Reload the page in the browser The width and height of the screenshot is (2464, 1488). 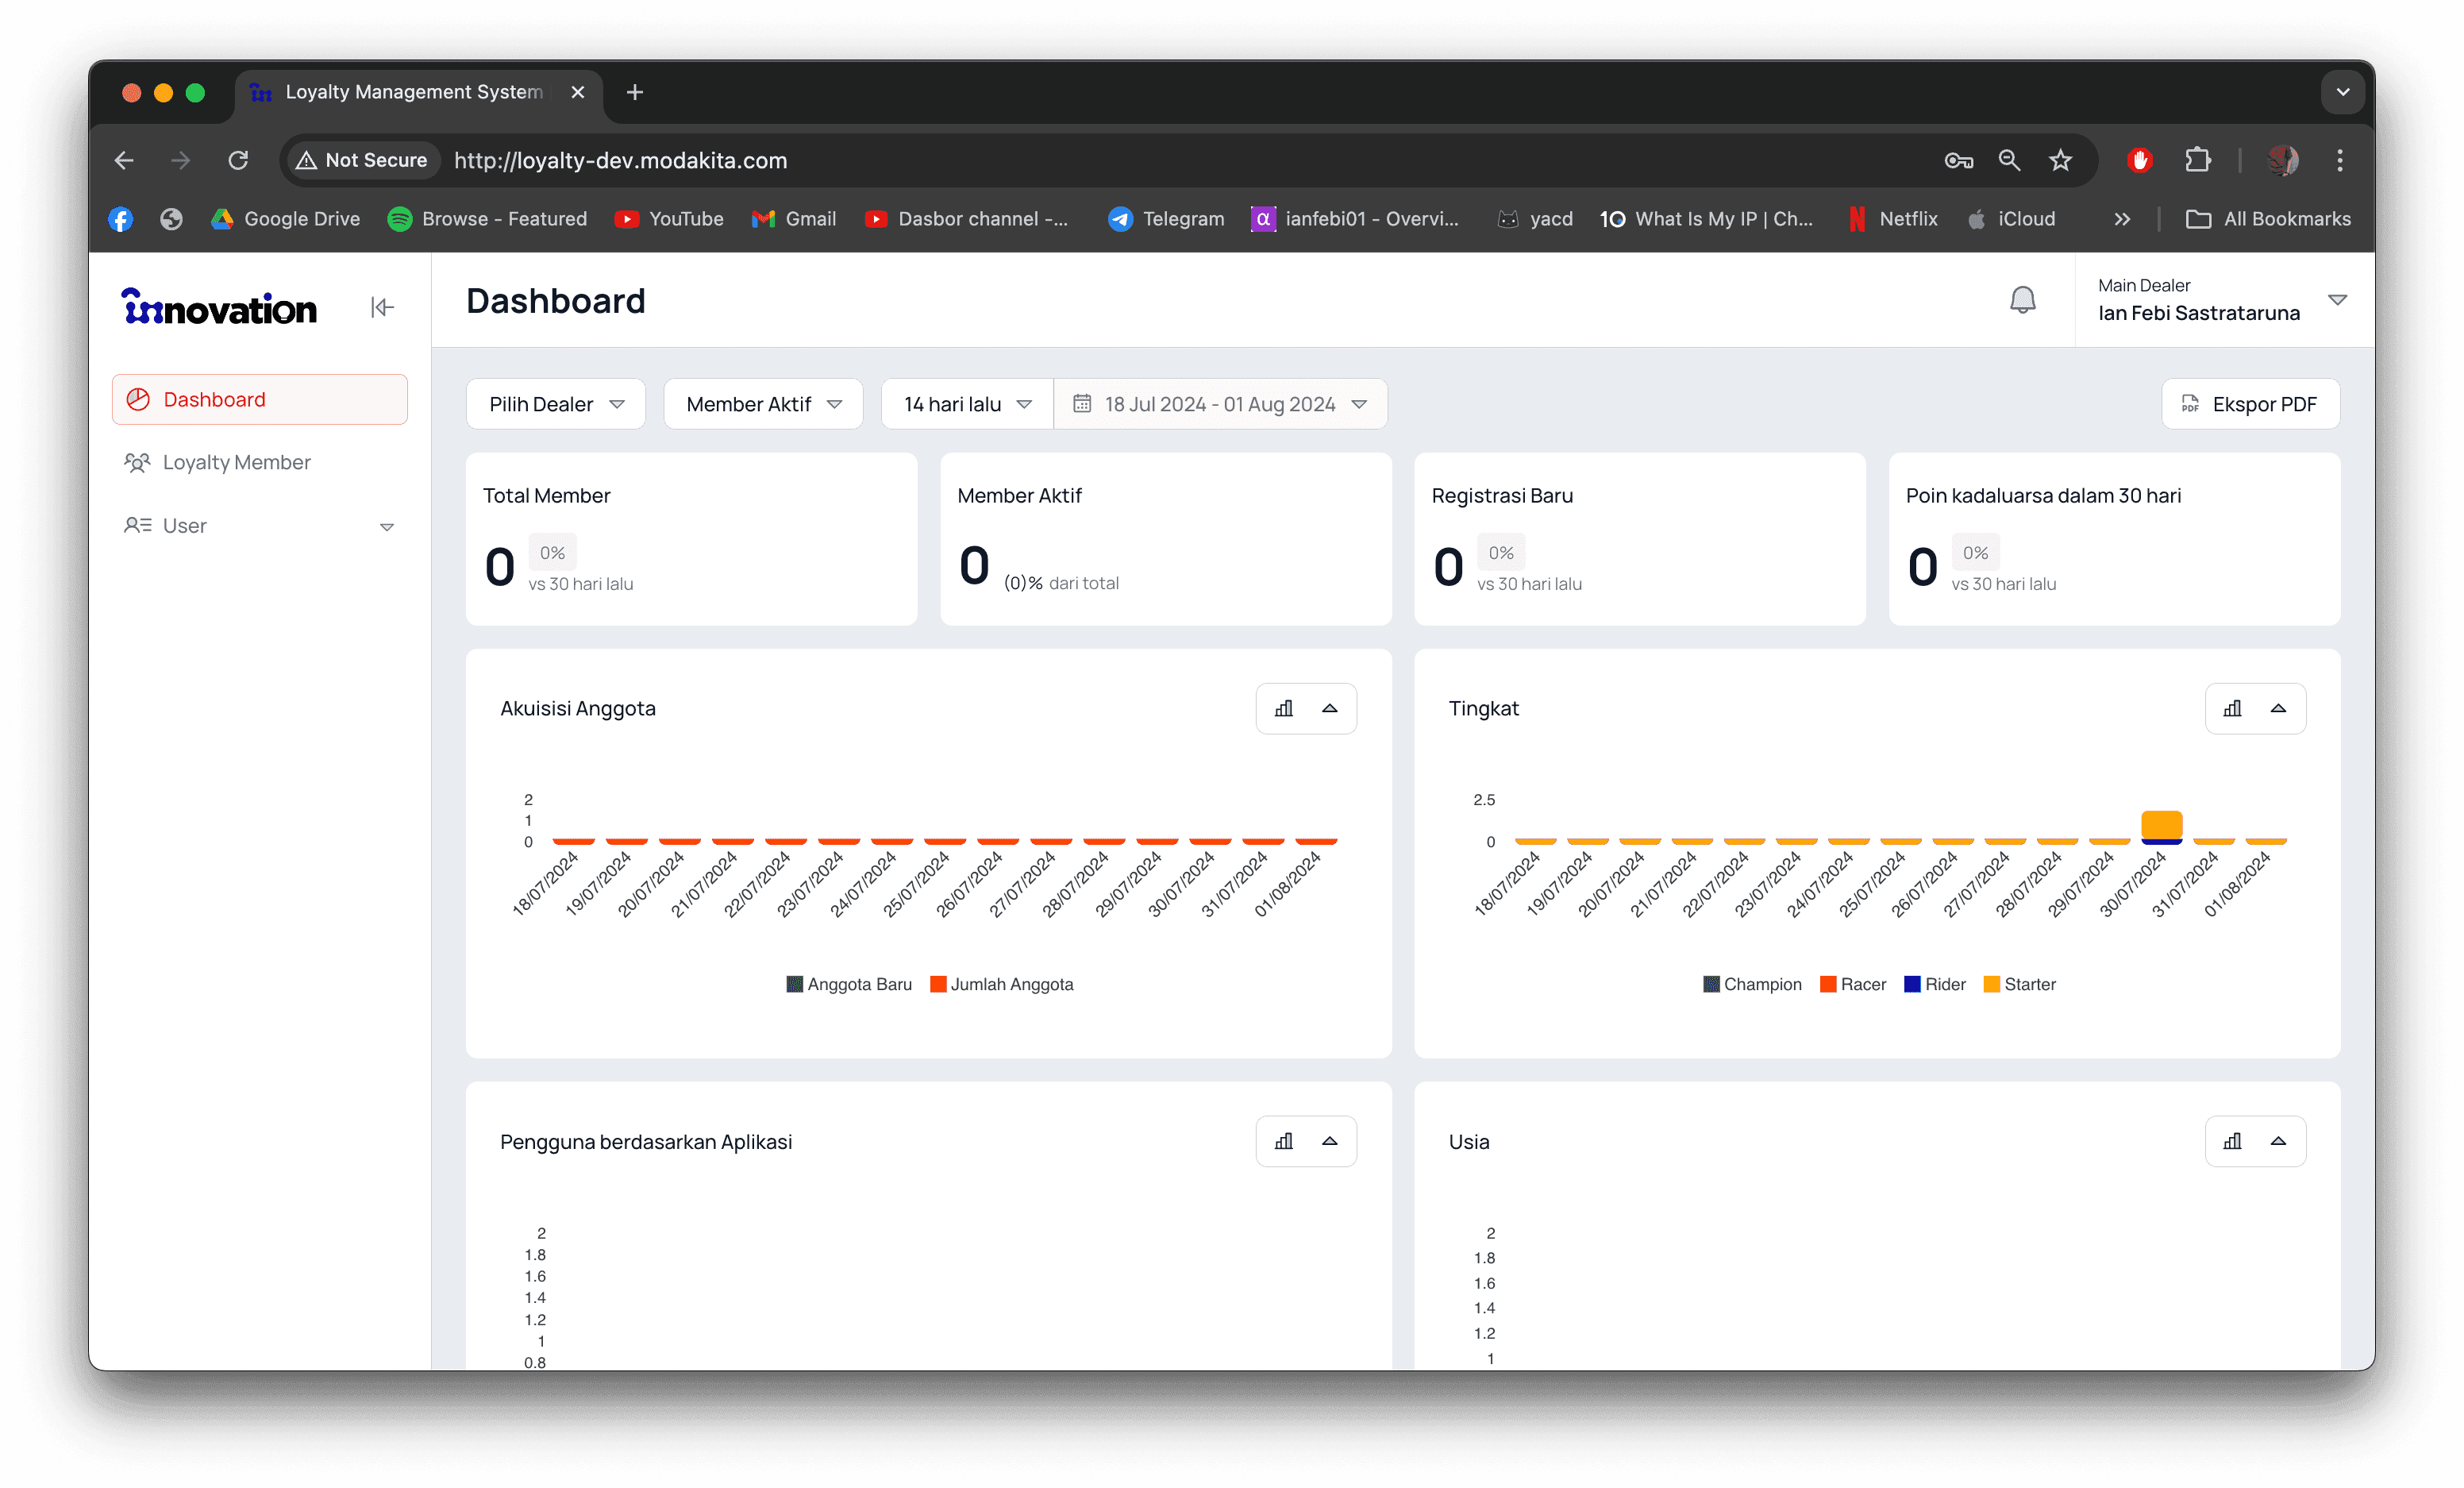click(x=238, y=160)
